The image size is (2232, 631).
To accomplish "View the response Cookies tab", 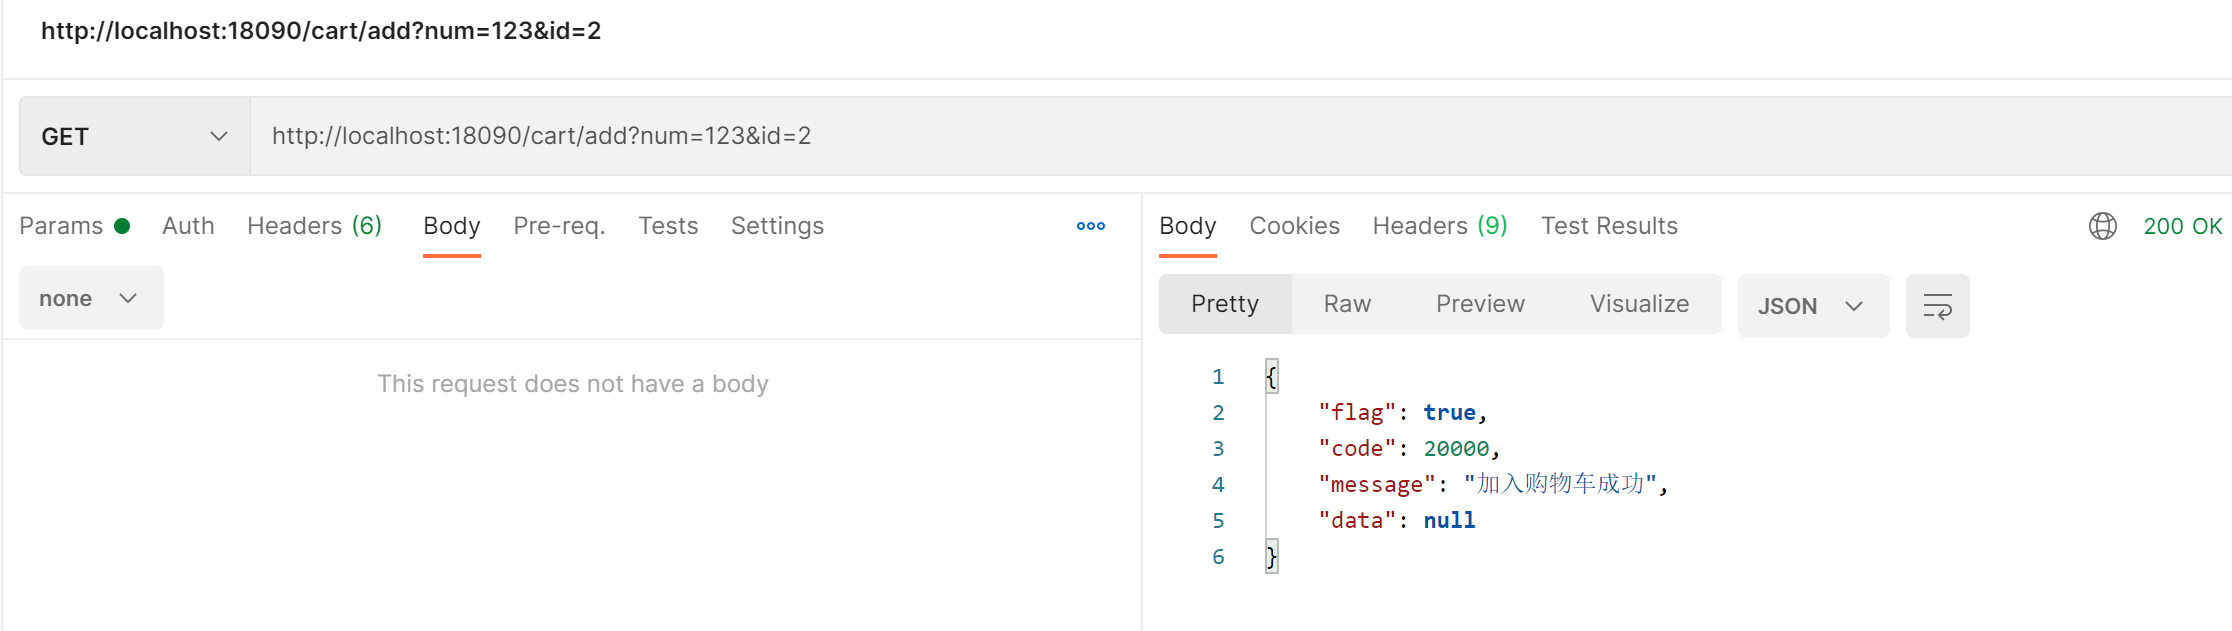I will pyautogui.click(x=1294, y=226).
